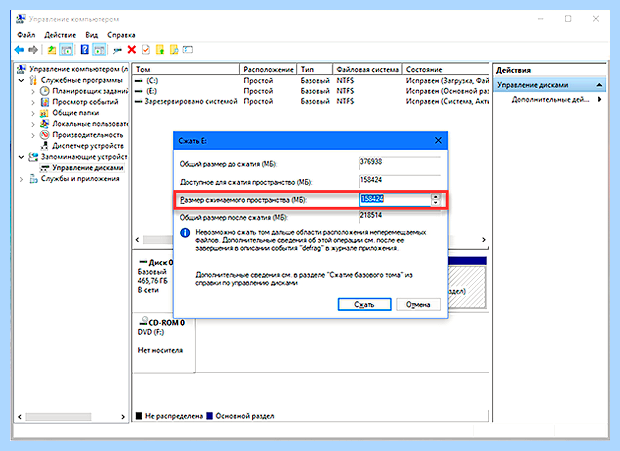This screenshot has width=620, height=451.
Task: Expand the Локальные пользователи node arrow
Action: click(x=33, y=124)
